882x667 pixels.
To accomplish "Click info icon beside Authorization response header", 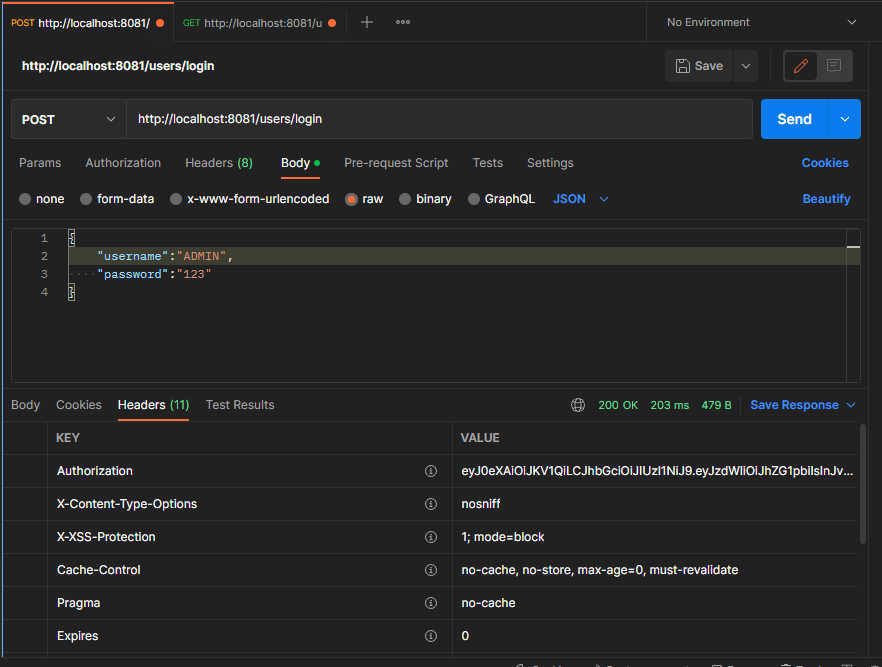I will pos(431,470).
